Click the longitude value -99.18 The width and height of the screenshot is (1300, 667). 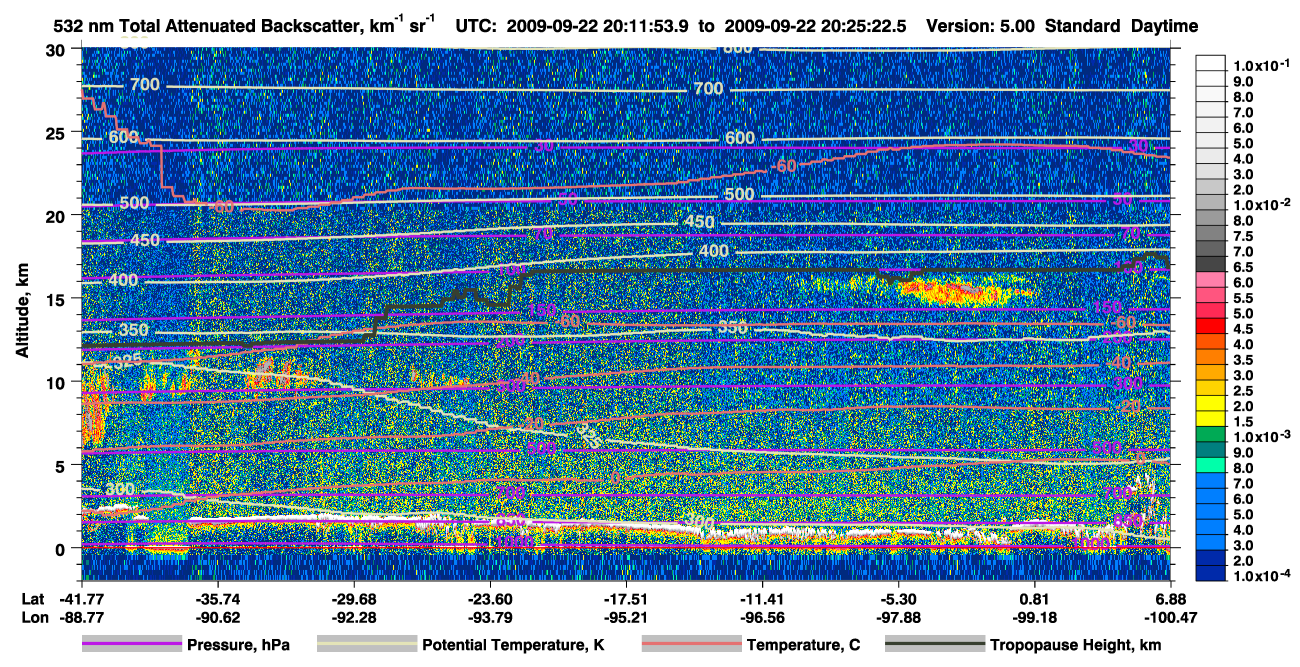(x=1034, y=616)
